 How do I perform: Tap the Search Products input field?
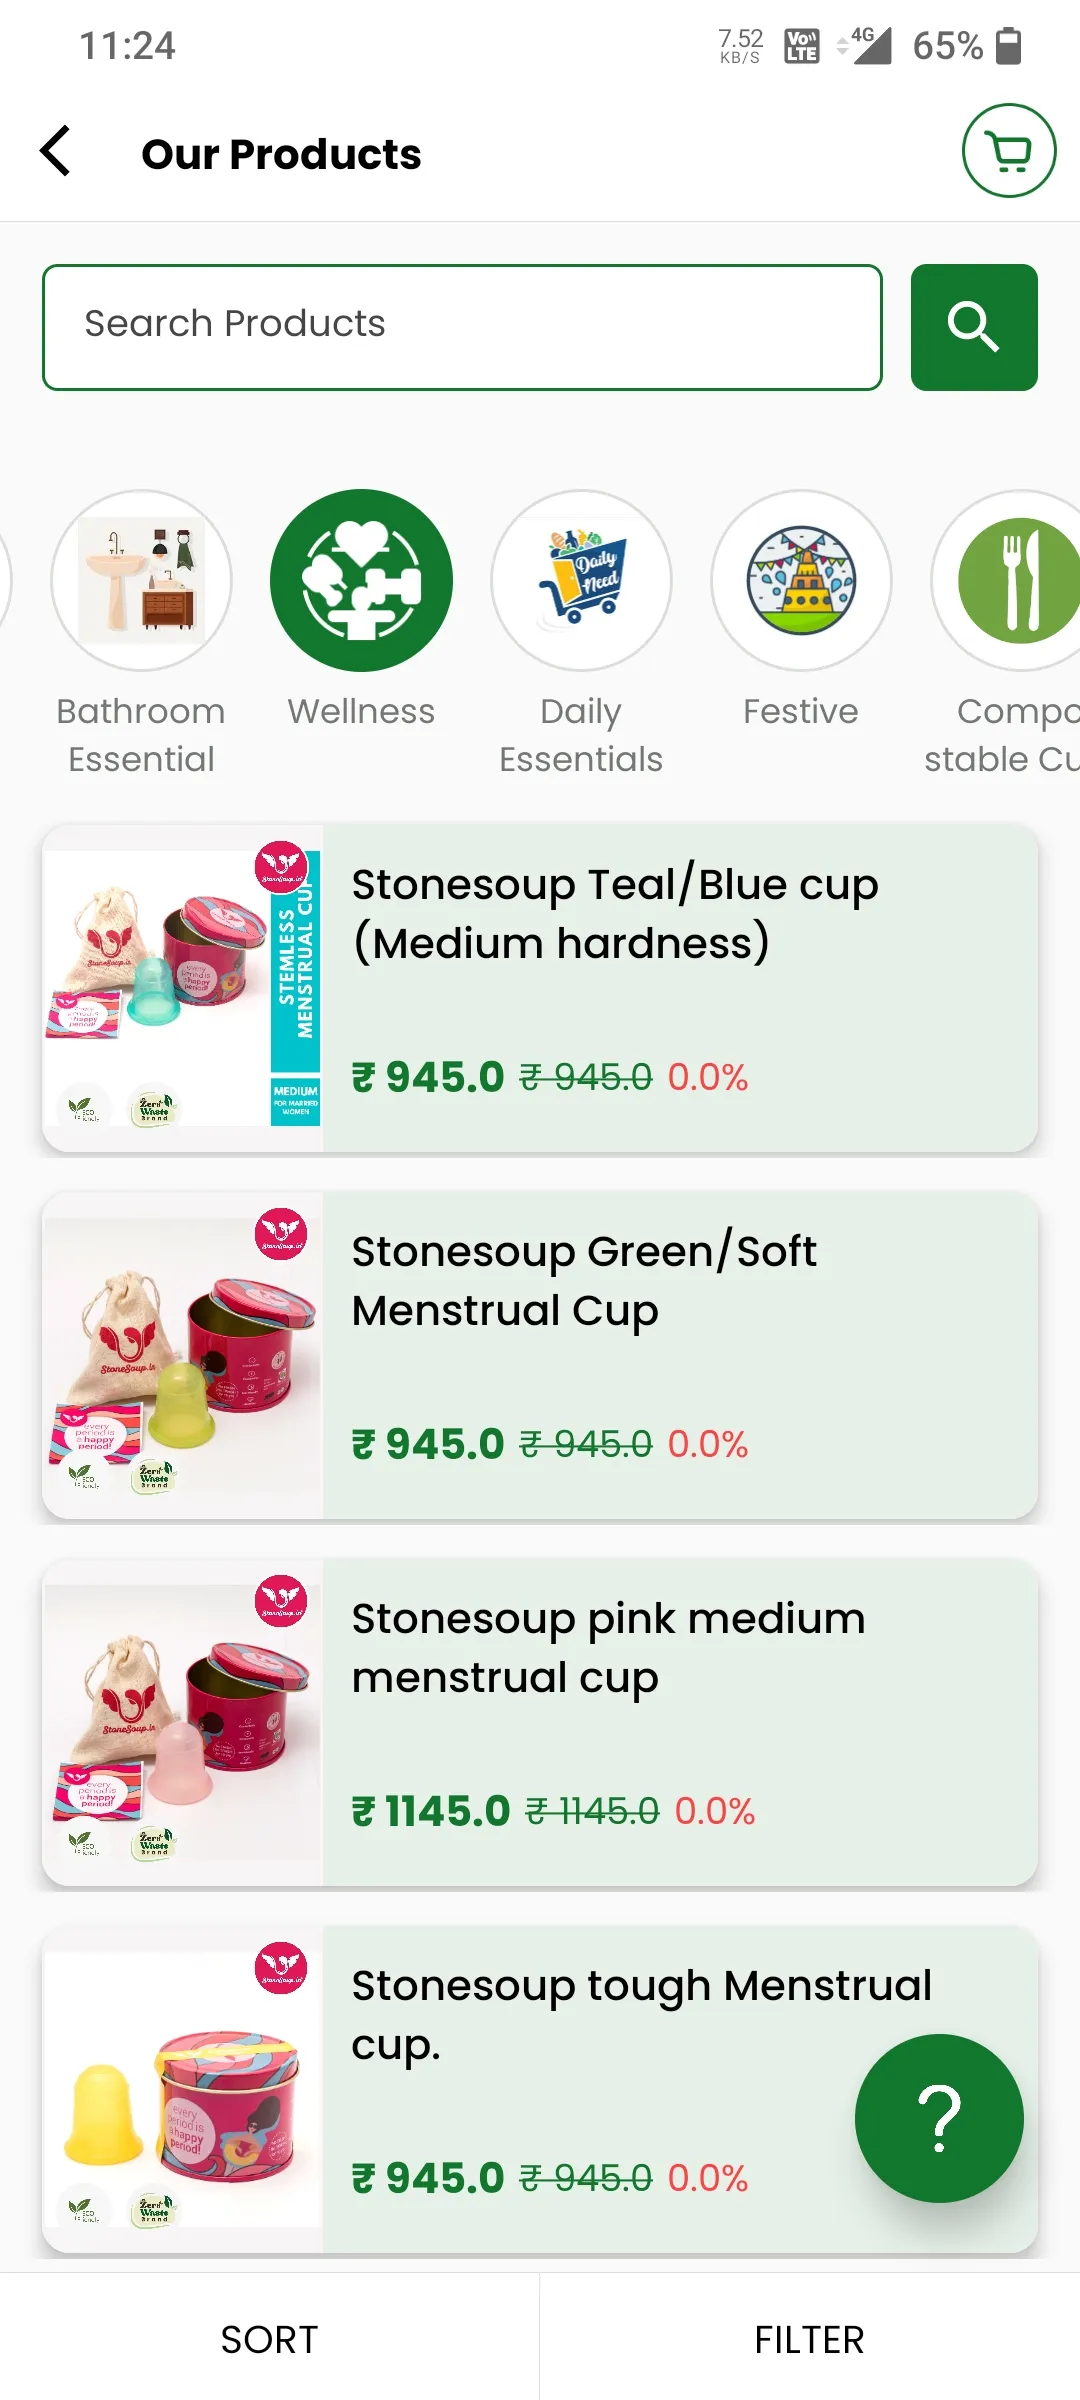[462, 327]
